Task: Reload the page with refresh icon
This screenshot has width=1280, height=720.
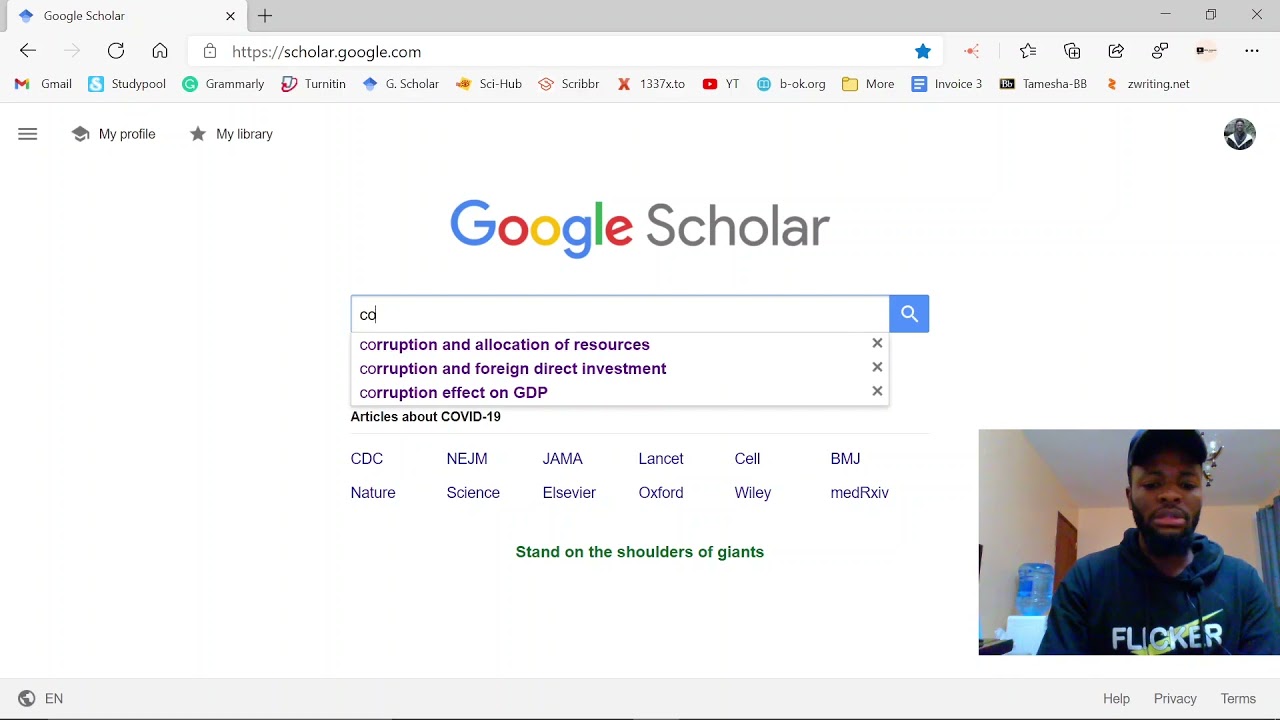Action: click(x=116, y=51)
